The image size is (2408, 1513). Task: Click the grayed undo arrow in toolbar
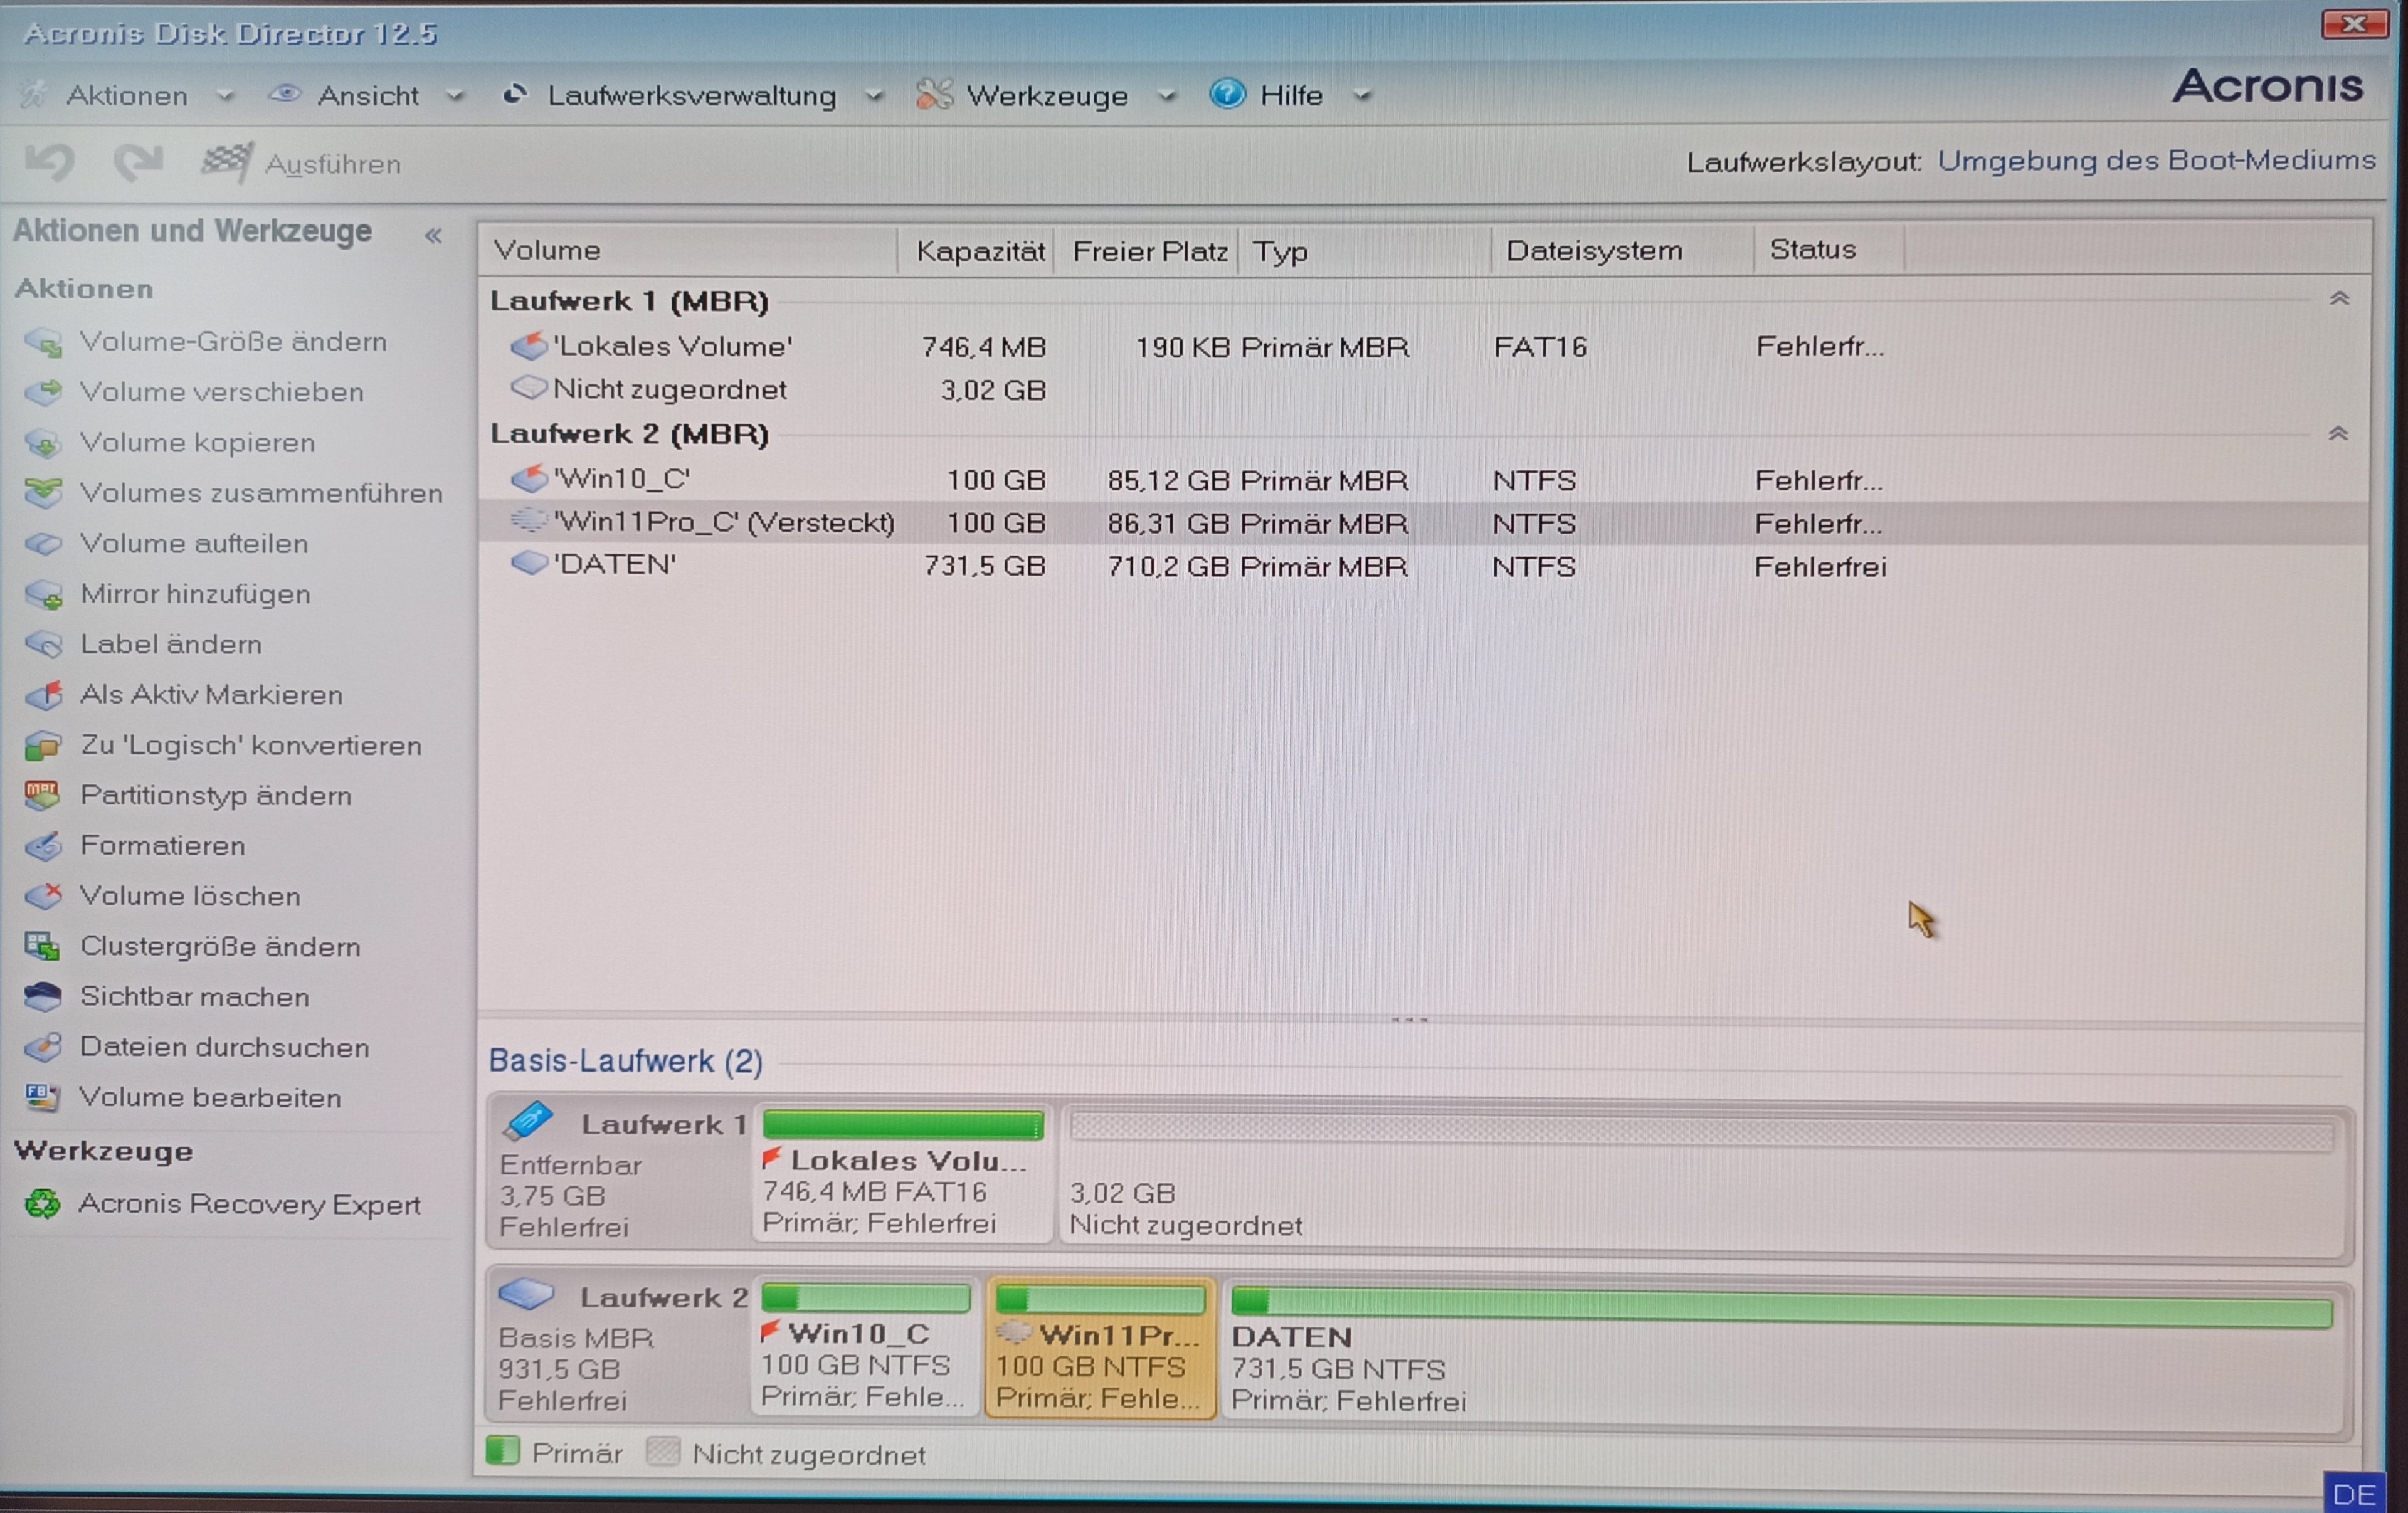(x=50, y=162)
